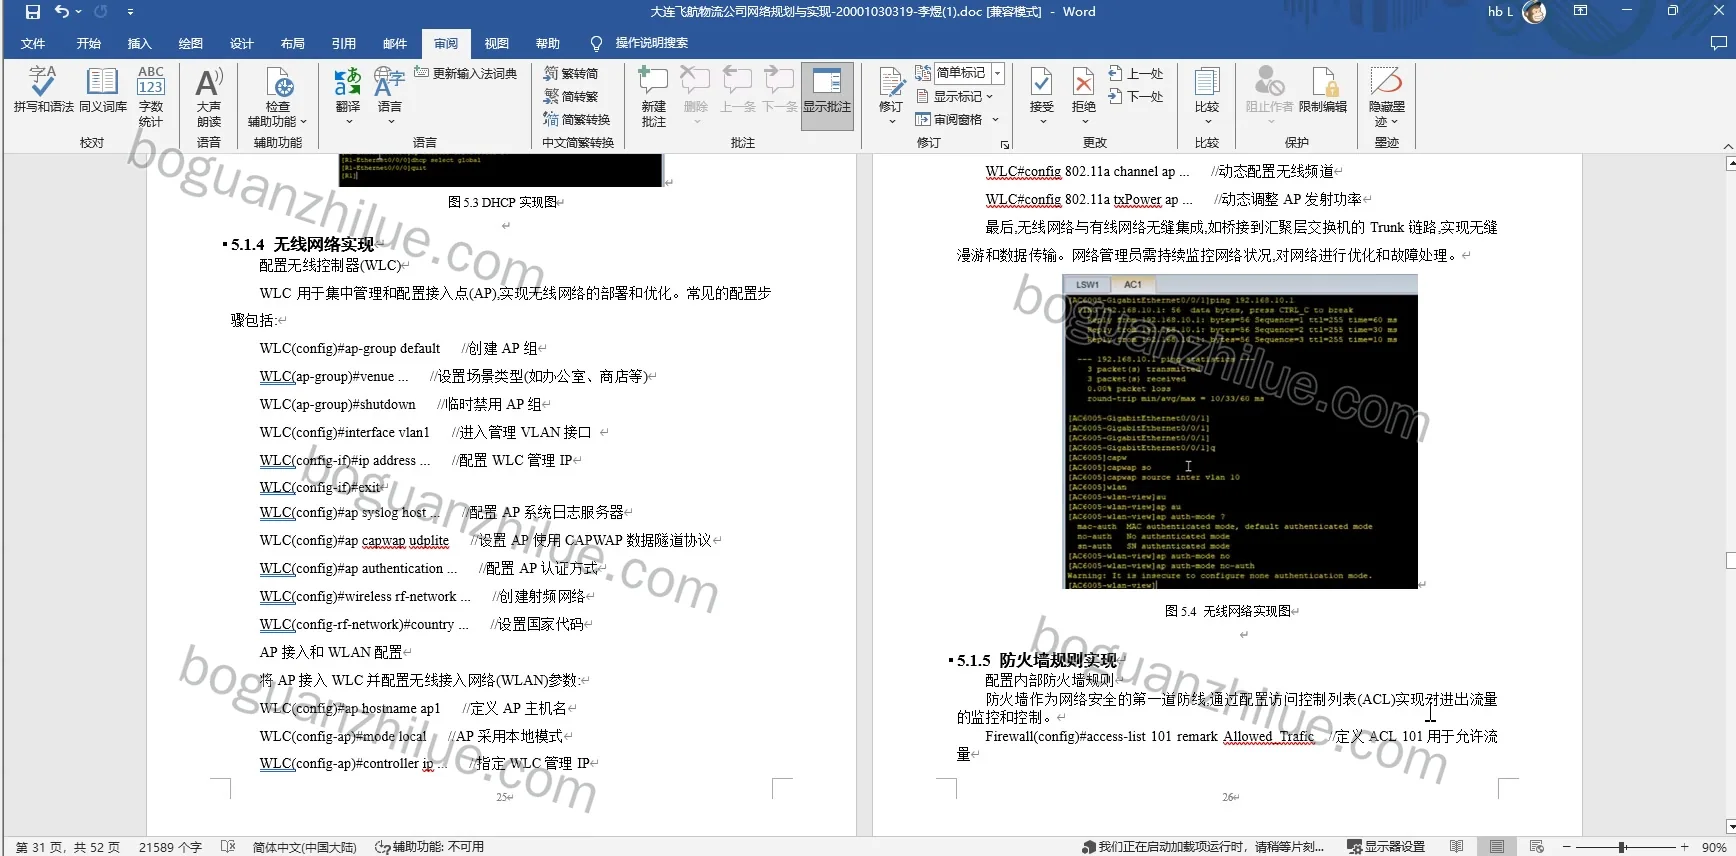Screen dimensions: 1736x856
Task: Open 检查辅助功能 accessibility checker
Action: tap(278, 97)
